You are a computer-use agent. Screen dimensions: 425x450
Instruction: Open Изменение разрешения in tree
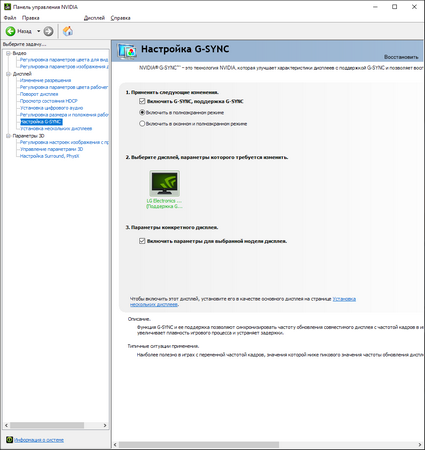(x=45, y=80)
